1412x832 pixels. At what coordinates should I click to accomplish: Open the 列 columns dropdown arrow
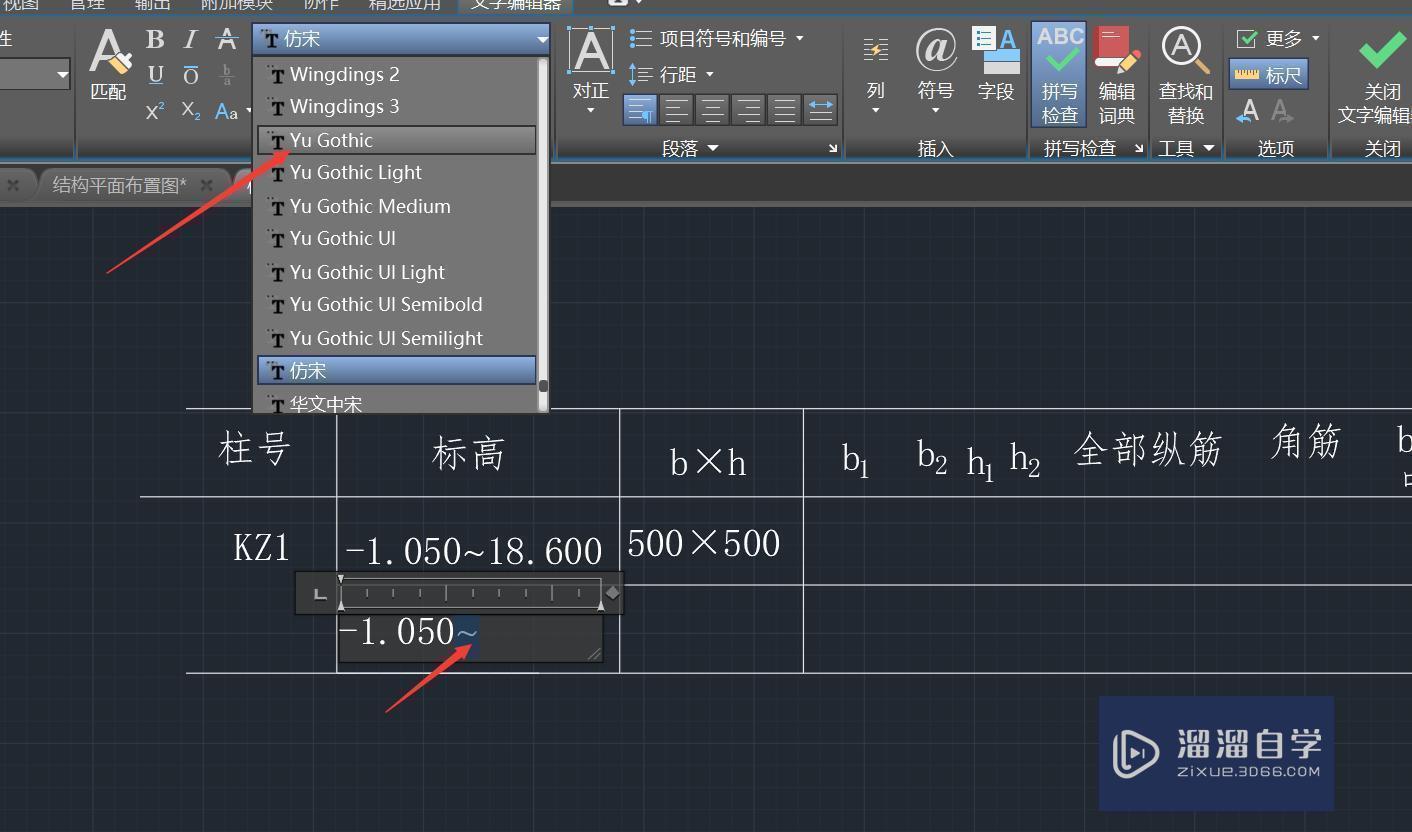coord(876,111)
